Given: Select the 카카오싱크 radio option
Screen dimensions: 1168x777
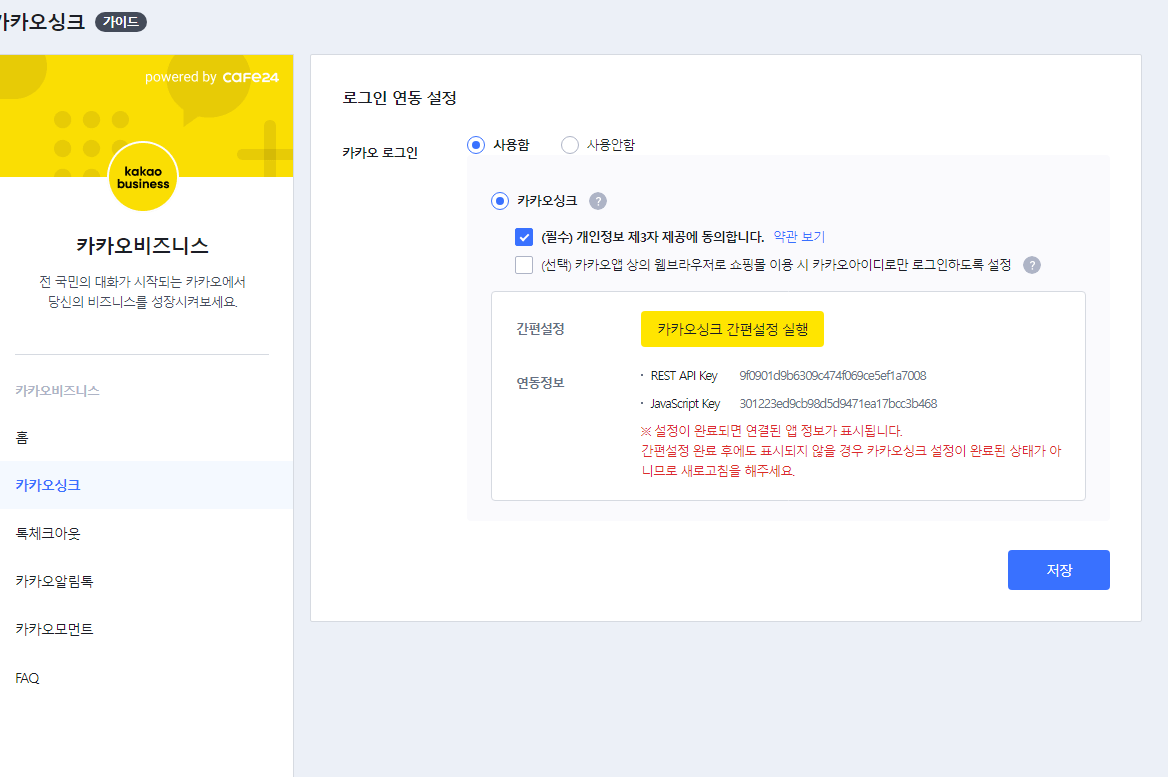Looking at the screenshot, I should tap(500, 201).
